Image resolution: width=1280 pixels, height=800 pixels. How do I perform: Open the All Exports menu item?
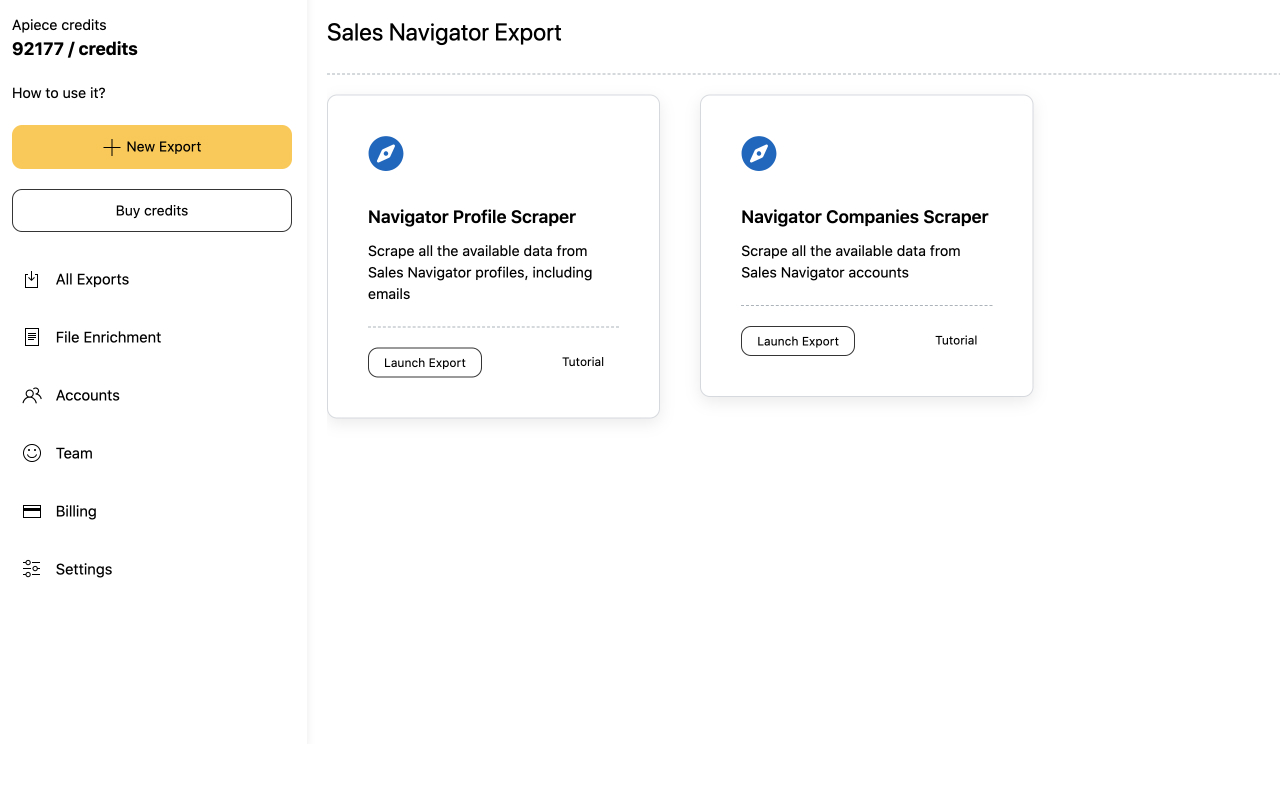[92, 279]
